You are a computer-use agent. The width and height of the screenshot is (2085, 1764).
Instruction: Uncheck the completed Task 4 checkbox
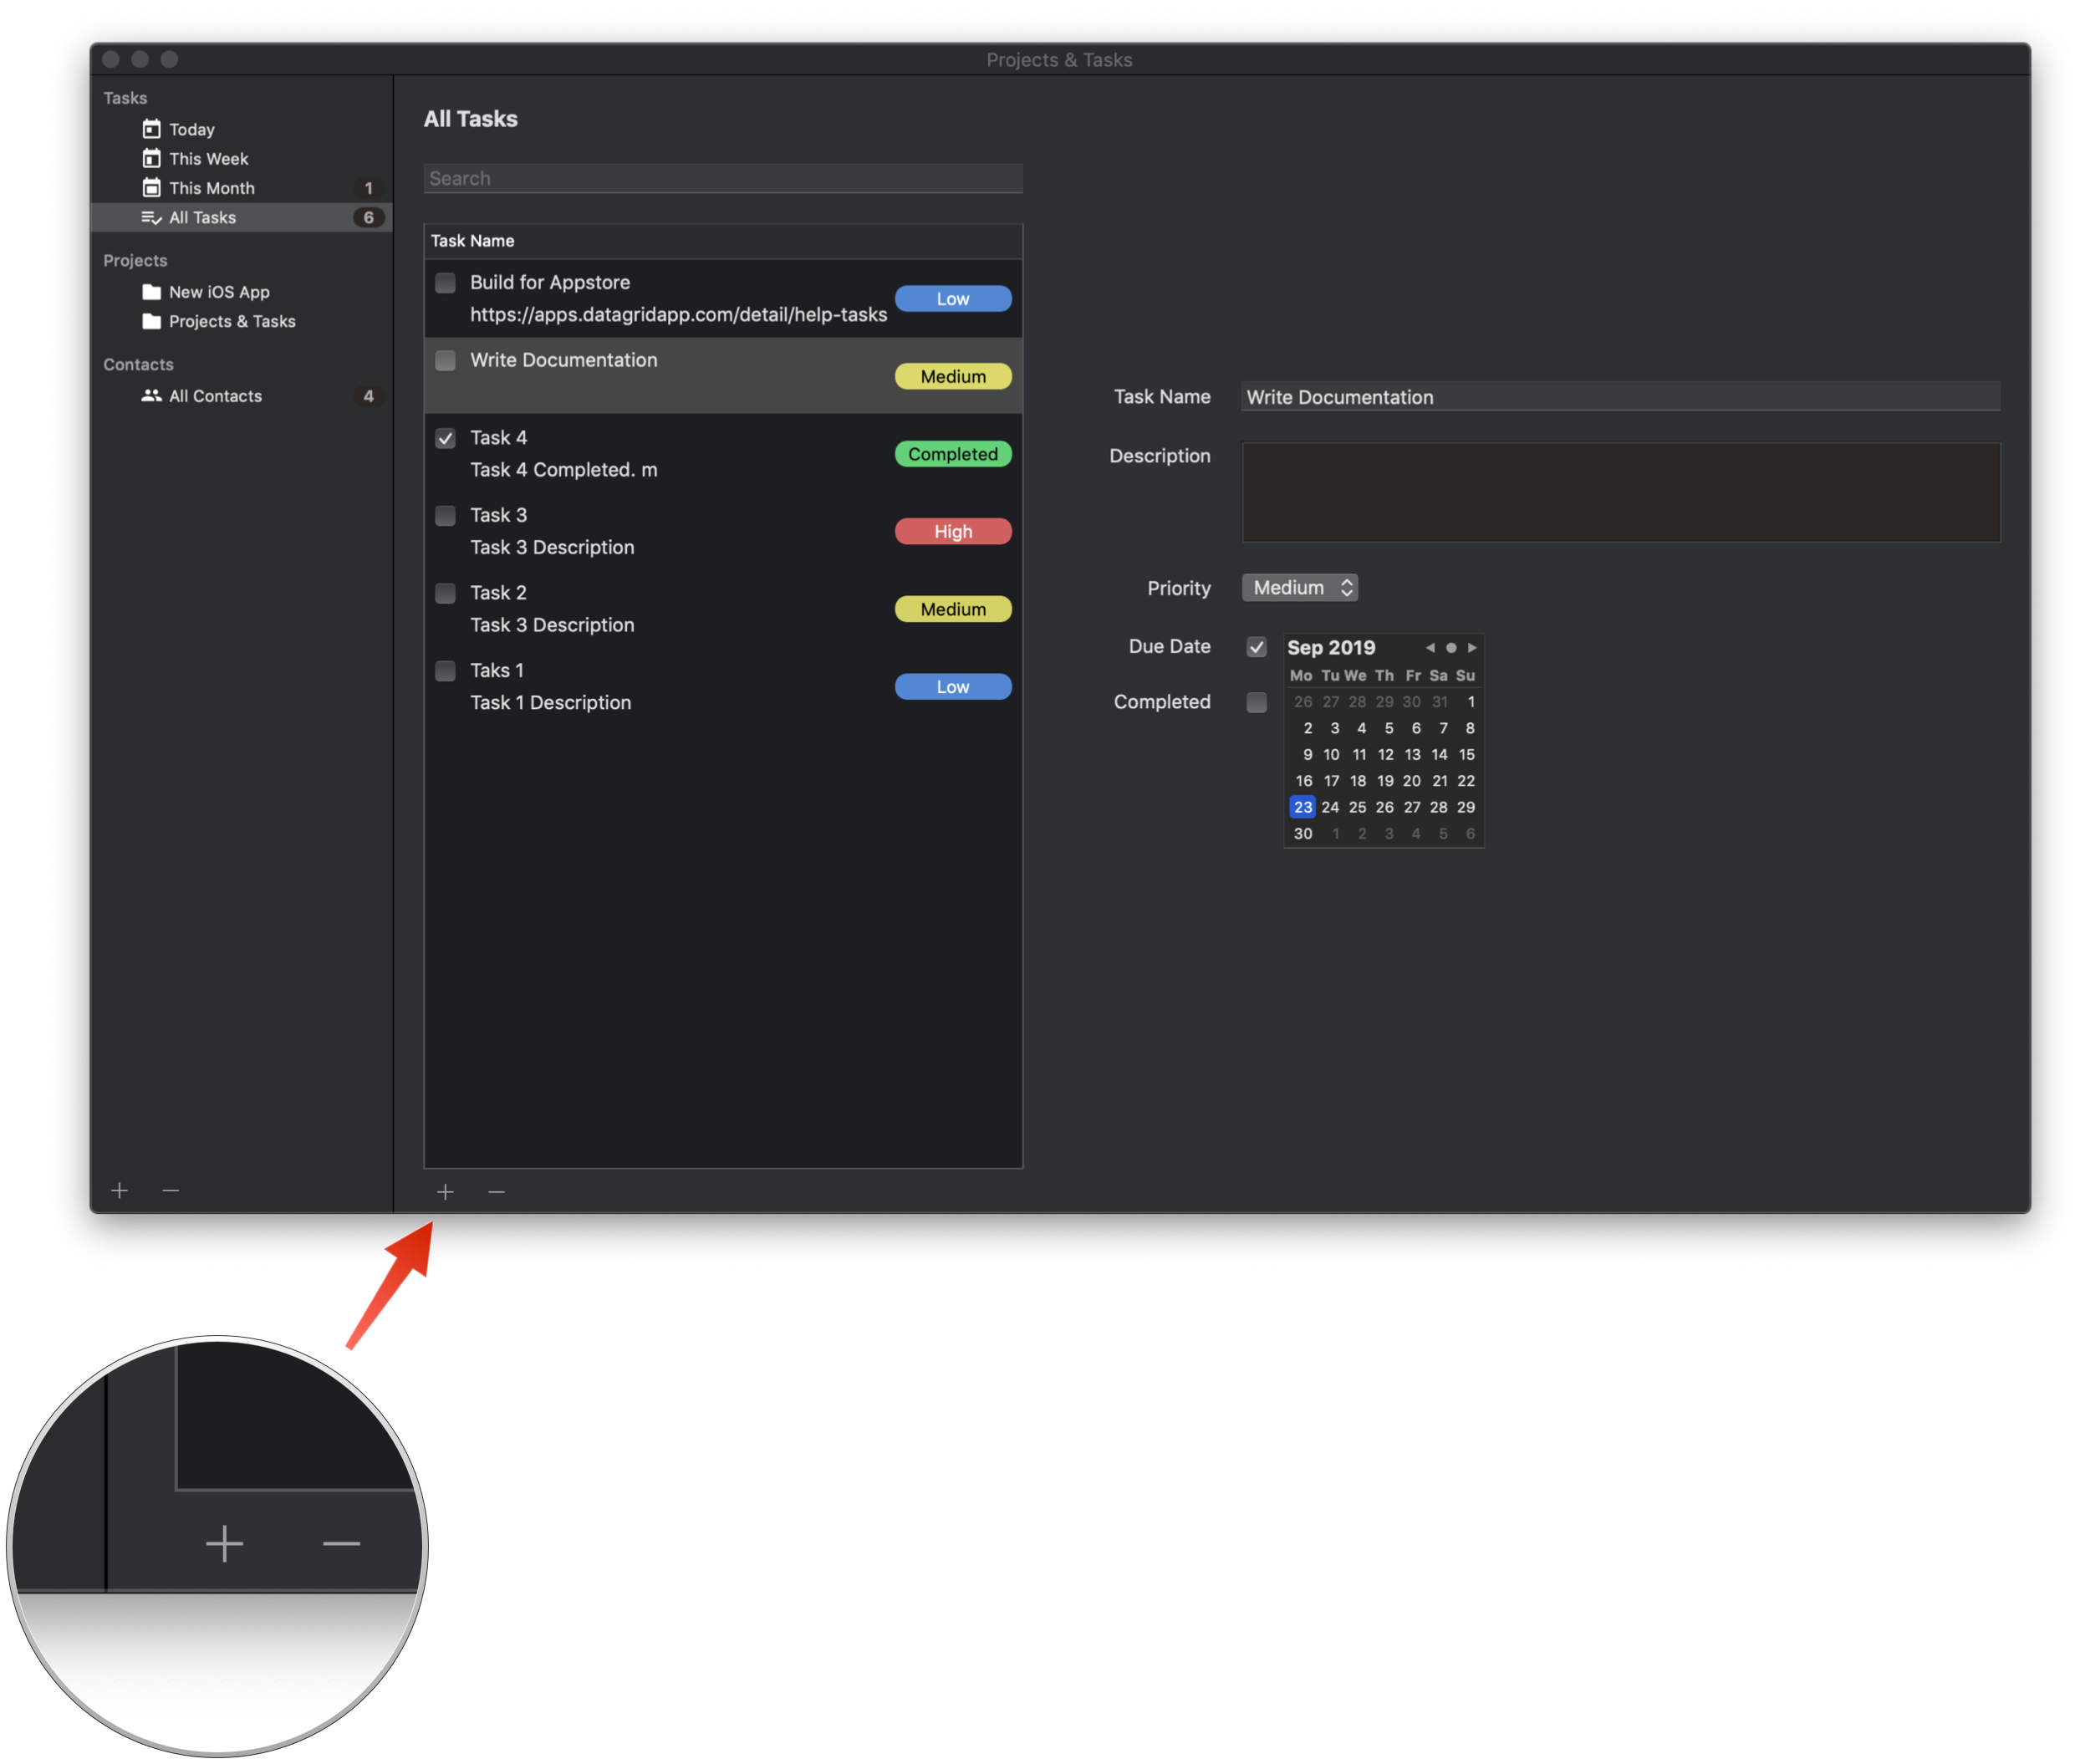445,438
